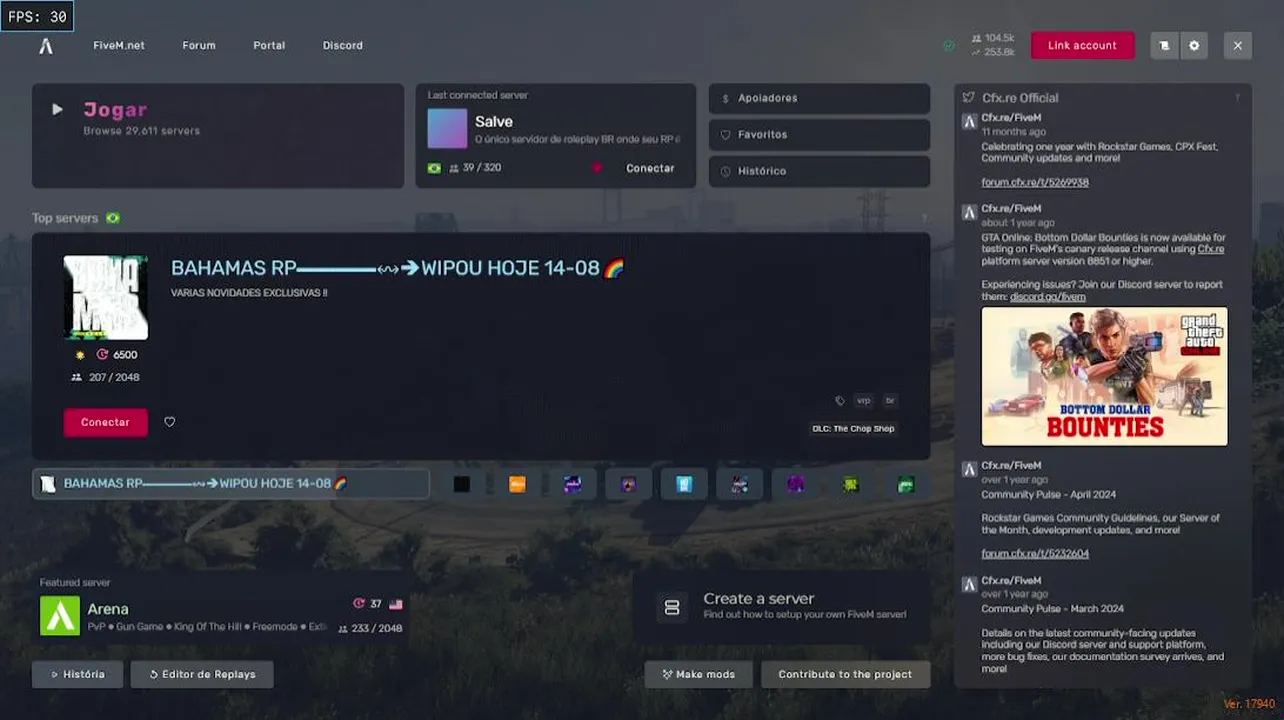This screenshot has height=720, width=1284.
Task: Open the Discord menu link
Action: pos(343,45)
